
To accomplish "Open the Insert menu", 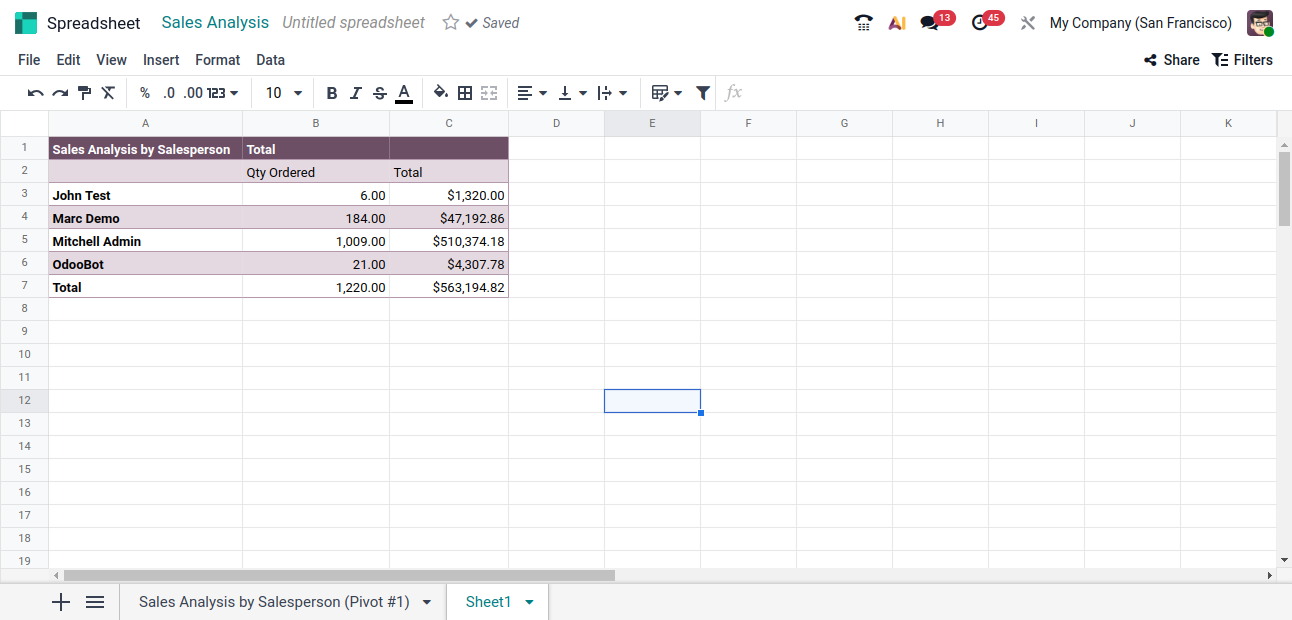I will [161, 60].
